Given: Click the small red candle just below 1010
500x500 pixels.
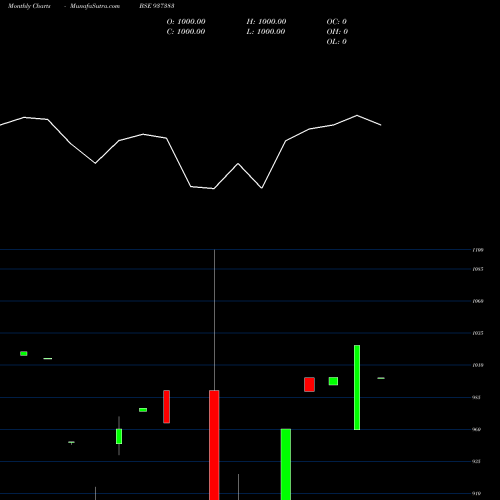Looking at the screenshot, I should tap(309, 384).
